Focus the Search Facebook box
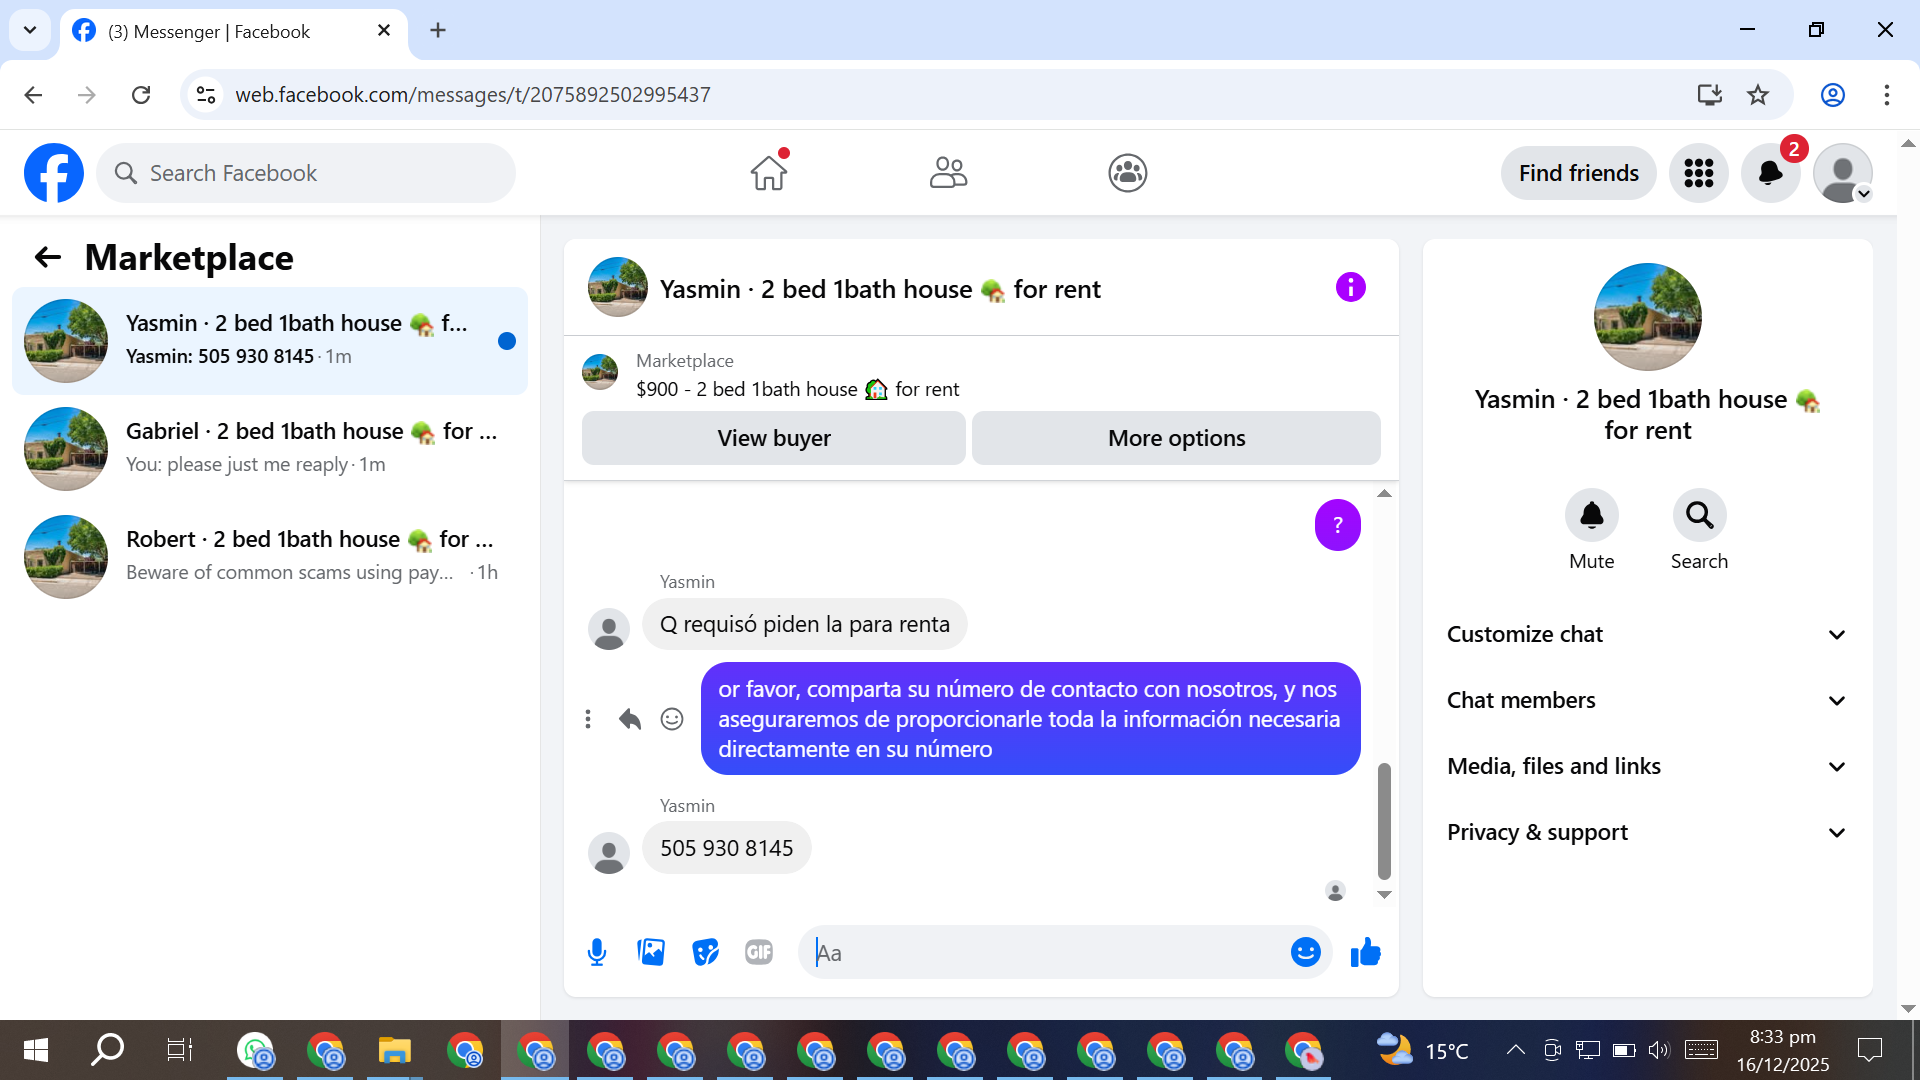1920x1080 pixels. pyautogui.click(x=306, y=173)
